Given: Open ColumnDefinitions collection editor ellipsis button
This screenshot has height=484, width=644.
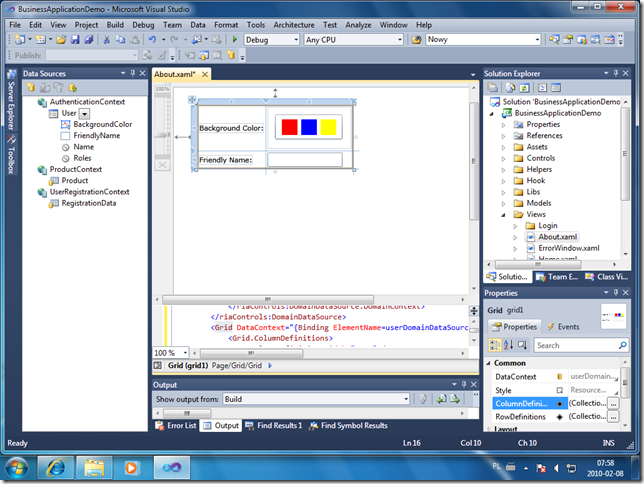Looking at the screenshot, I should [x=613, y=403].
